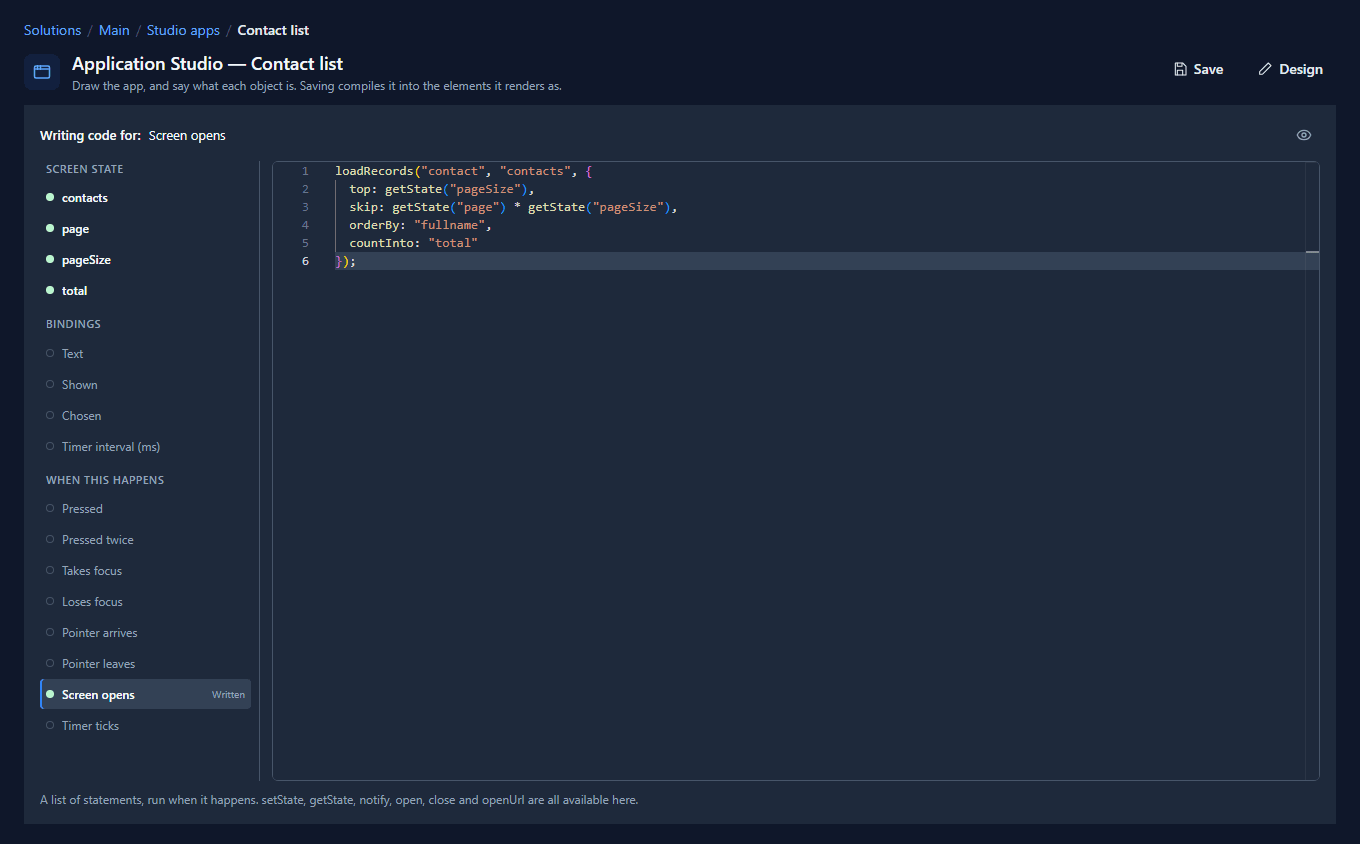Open Timer interval (ms) binding
This screenshot has height=844, width=1360.
pos(145,447)
